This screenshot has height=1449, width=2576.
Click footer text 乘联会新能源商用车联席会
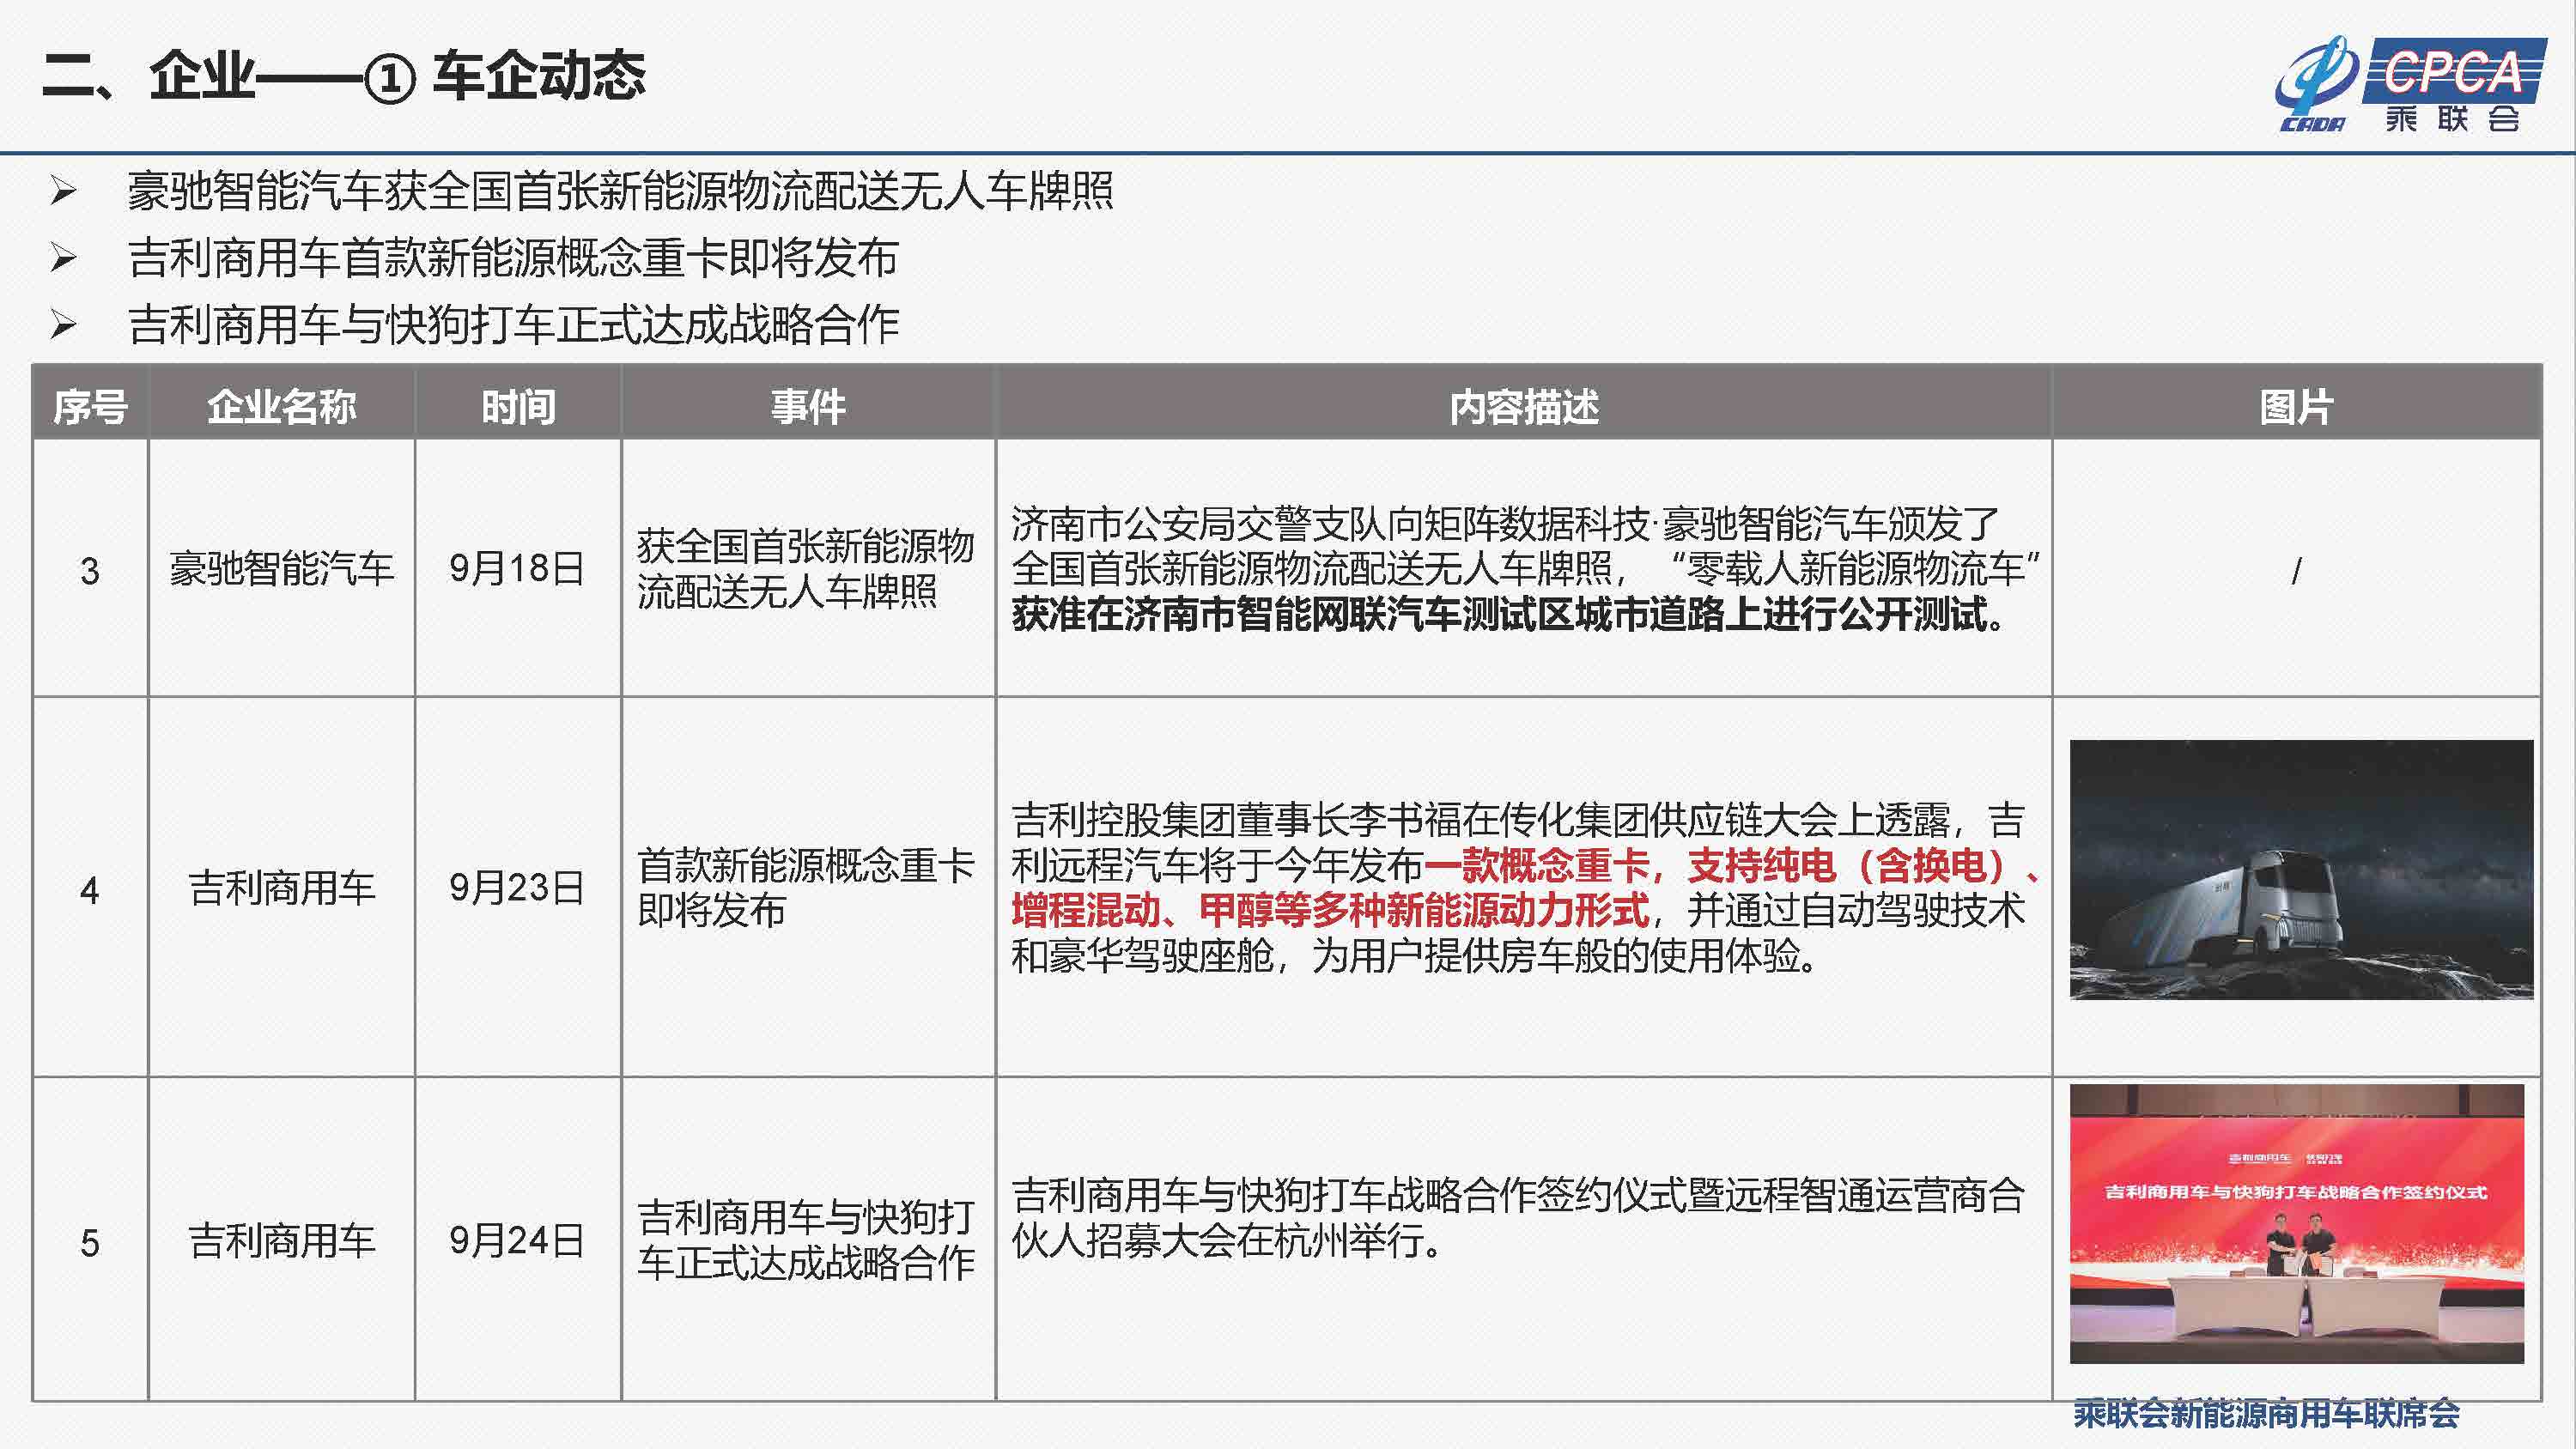click(x=2266, y=1413)
